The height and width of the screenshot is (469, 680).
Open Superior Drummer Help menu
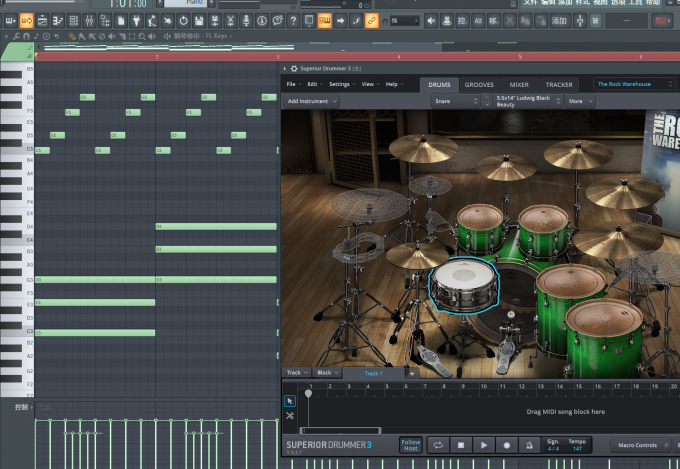pos(394,84)
